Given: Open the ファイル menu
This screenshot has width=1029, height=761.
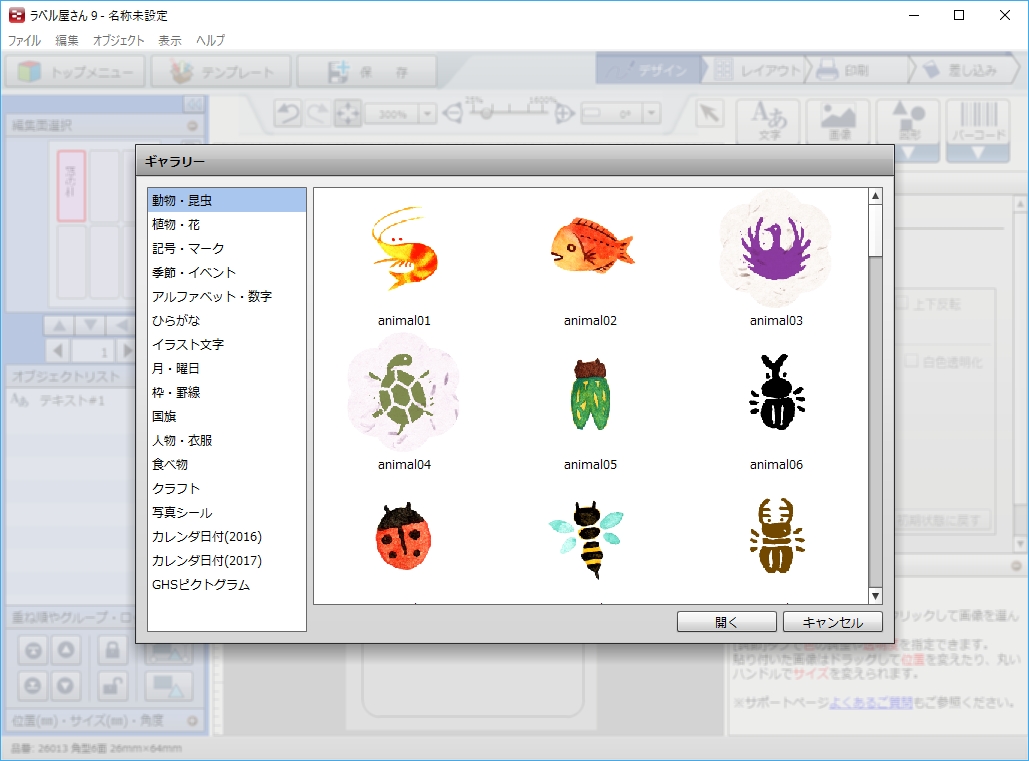Looking at the screenshot, I should pos(23,40).
